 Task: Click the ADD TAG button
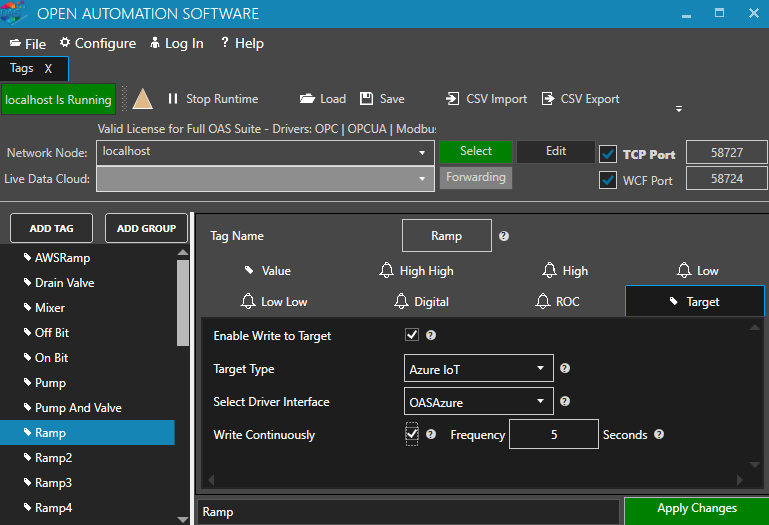[46, 228]
